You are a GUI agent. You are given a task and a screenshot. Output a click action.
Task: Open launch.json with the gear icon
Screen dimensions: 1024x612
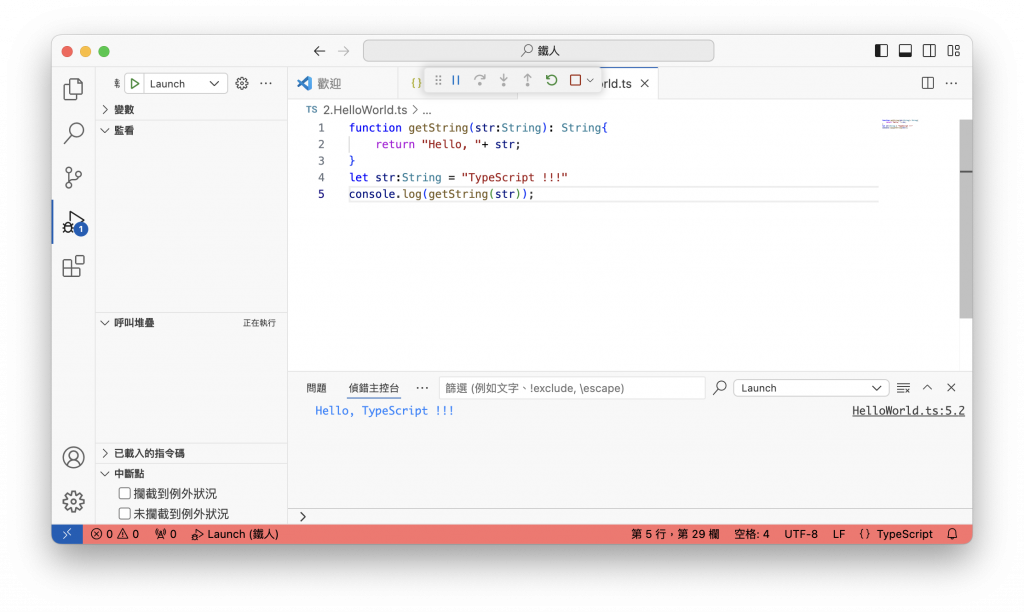click(x=242, y=84)
